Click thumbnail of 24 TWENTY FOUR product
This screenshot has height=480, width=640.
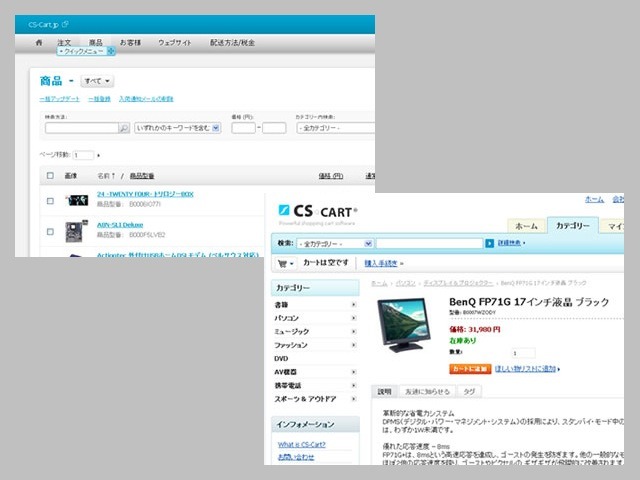pos(77,200)
